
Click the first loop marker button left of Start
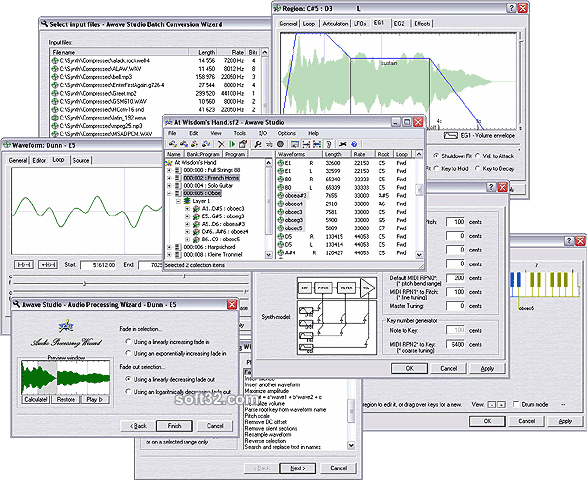24,265
